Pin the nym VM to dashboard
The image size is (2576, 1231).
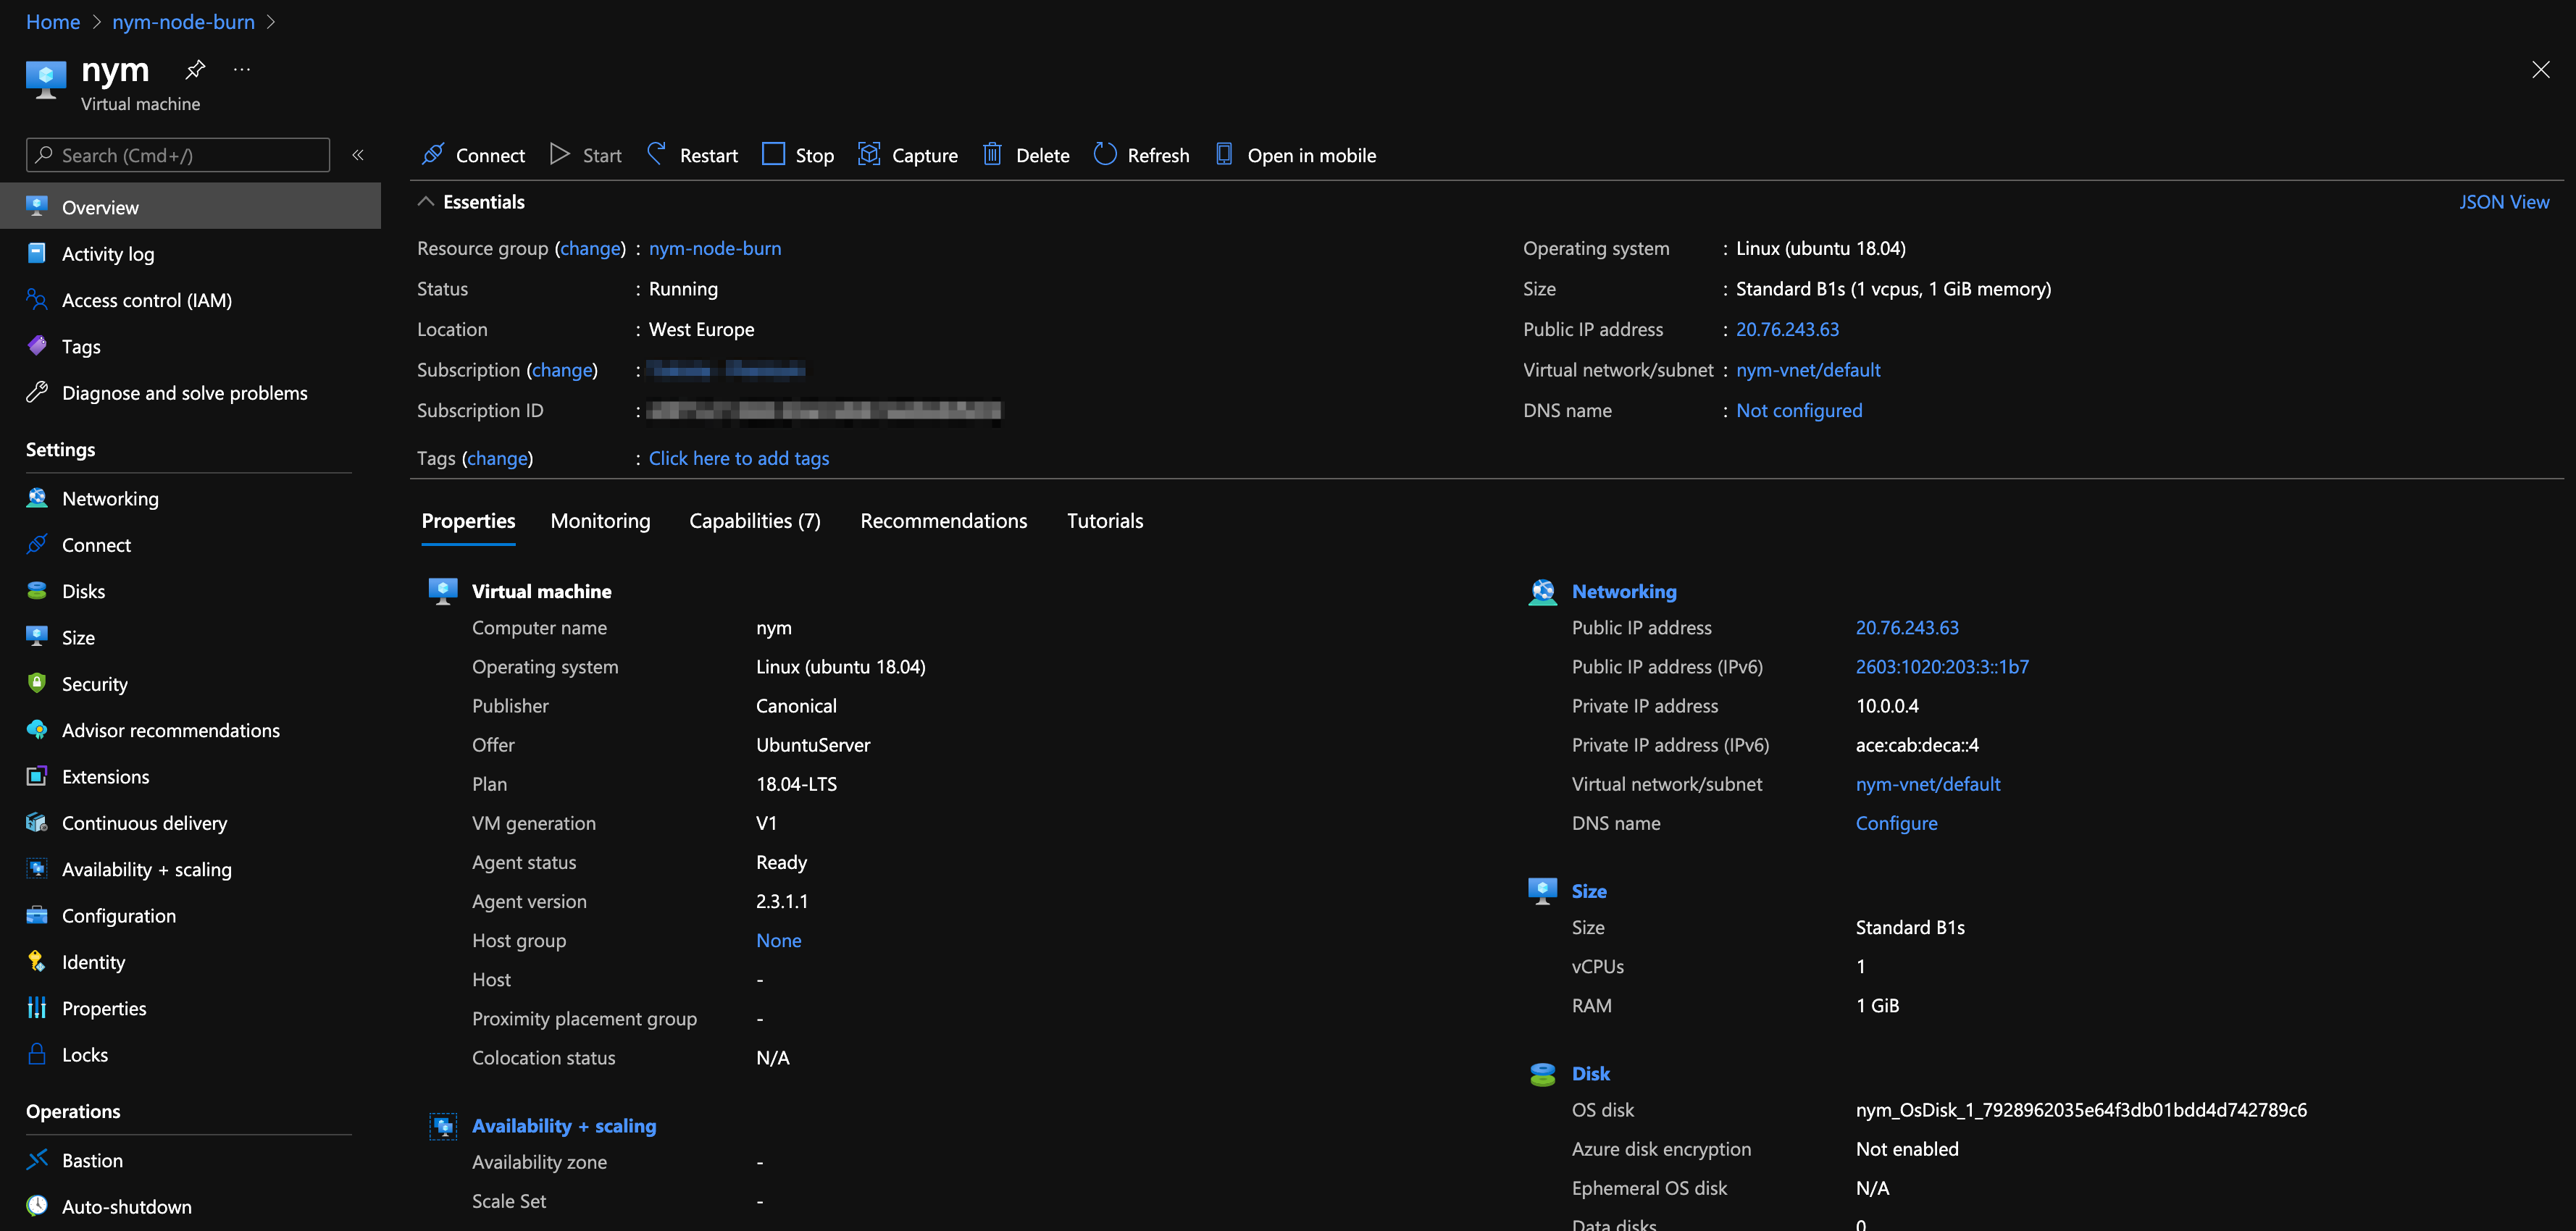(x=194, y=69)
